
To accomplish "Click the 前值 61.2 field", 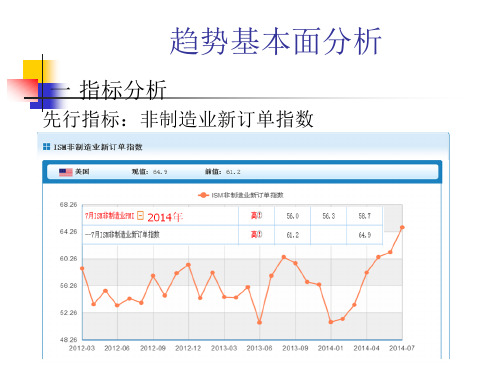I will point(222,172).
